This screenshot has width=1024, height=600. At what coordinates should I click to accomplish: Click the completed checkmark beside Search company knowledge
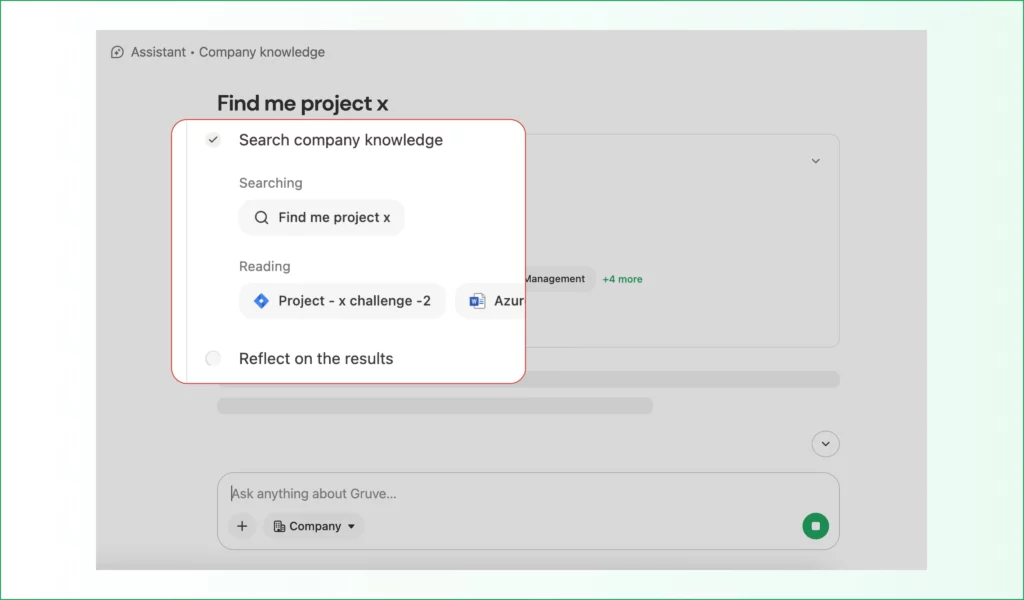pyautogui.click(x=213, y=140)
